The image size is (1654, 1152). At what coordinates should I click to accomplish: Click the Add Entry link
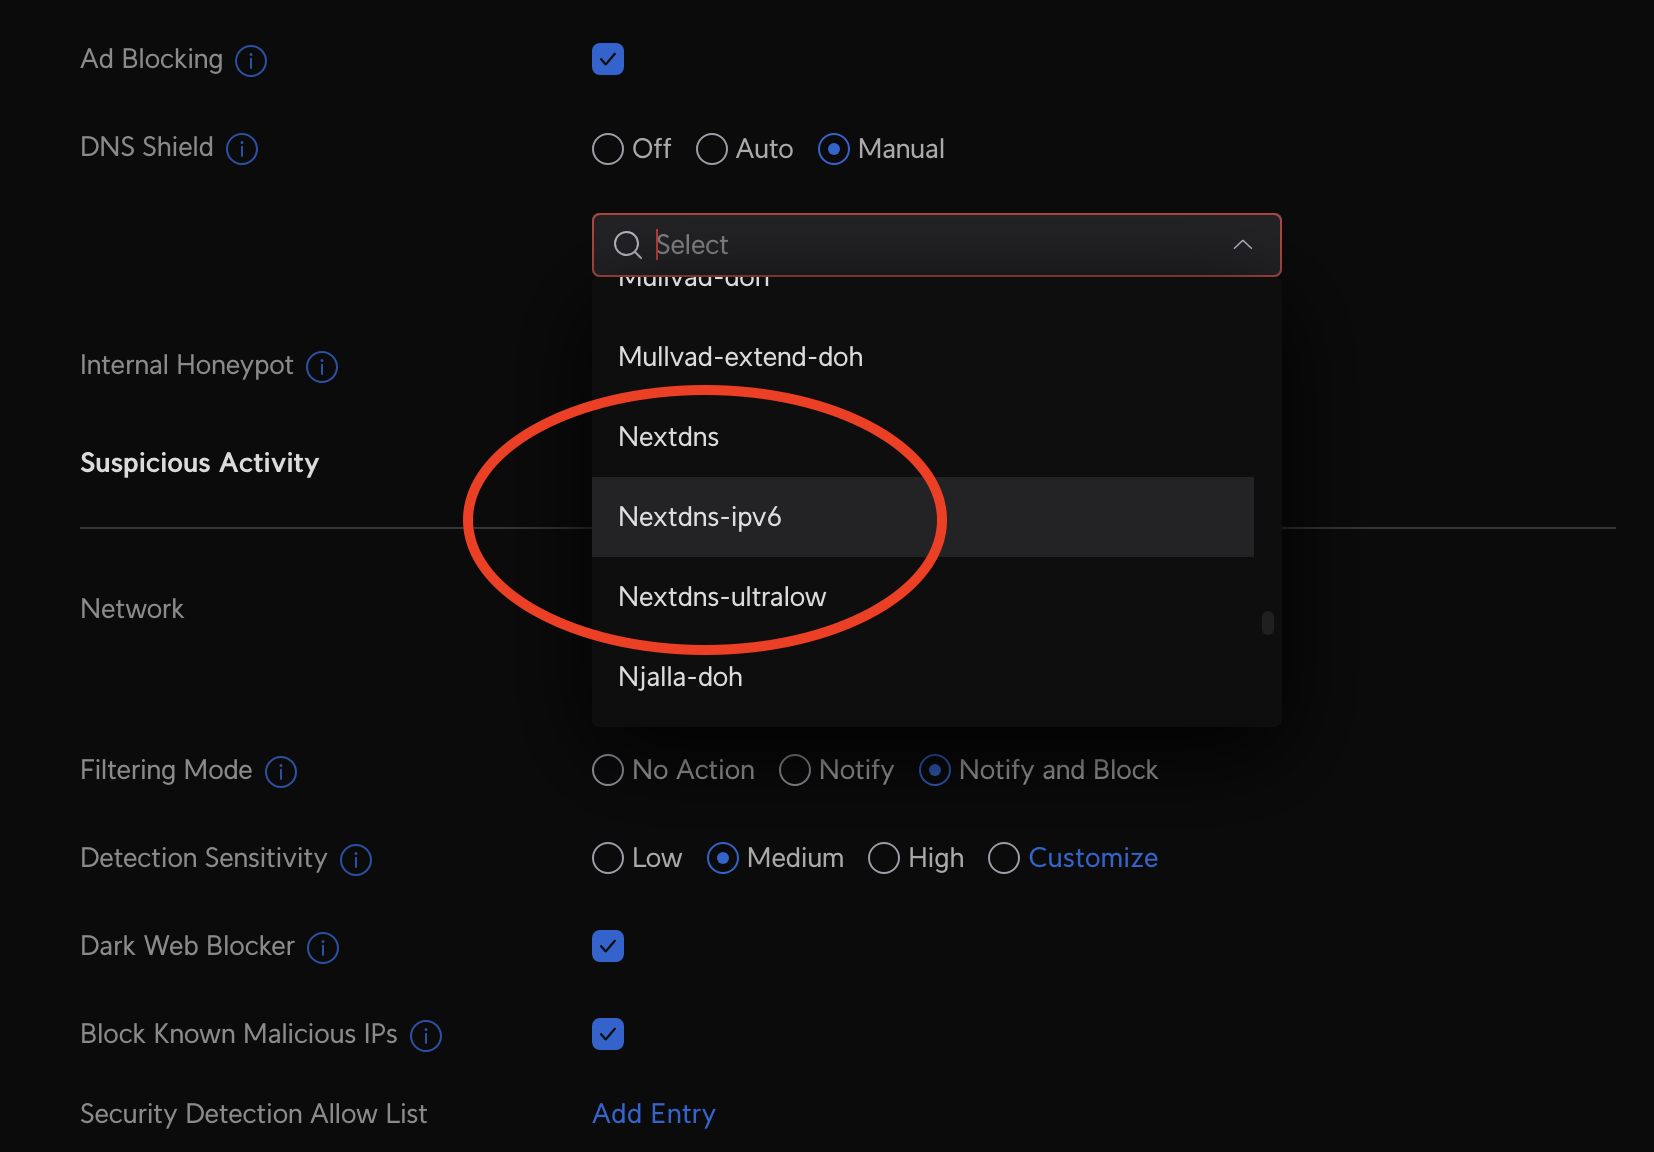click(654, 1114)
